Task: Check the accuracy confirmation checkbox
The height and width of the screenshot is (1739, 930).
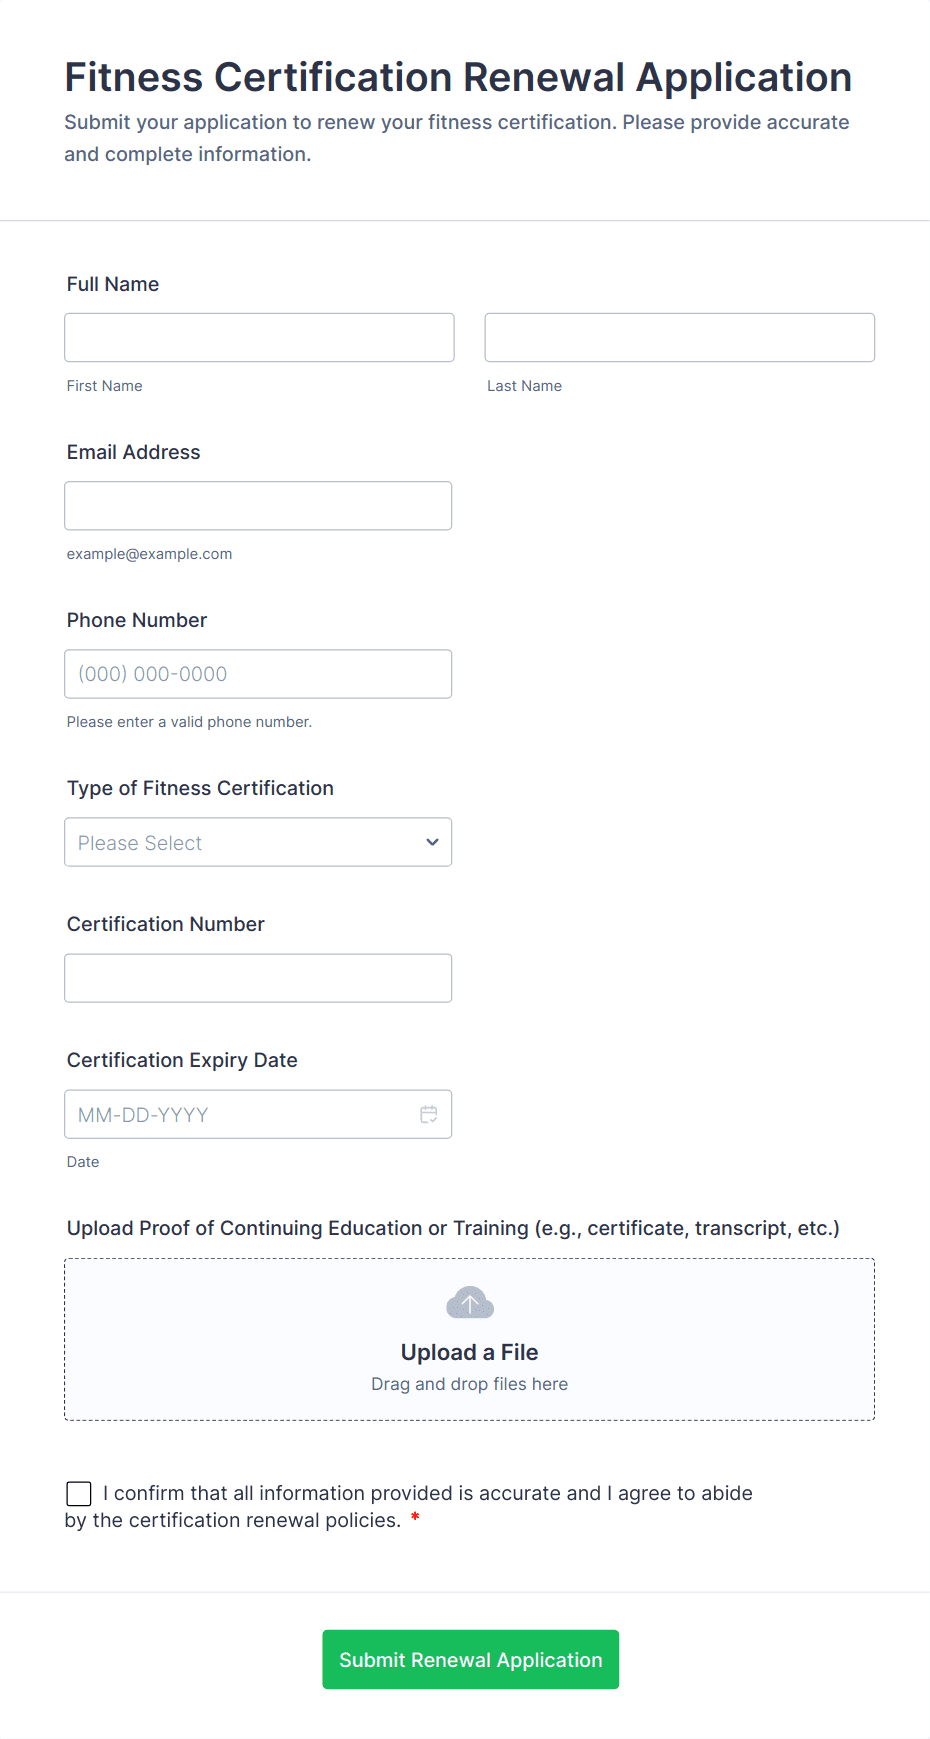Action: coord(79,1494)
